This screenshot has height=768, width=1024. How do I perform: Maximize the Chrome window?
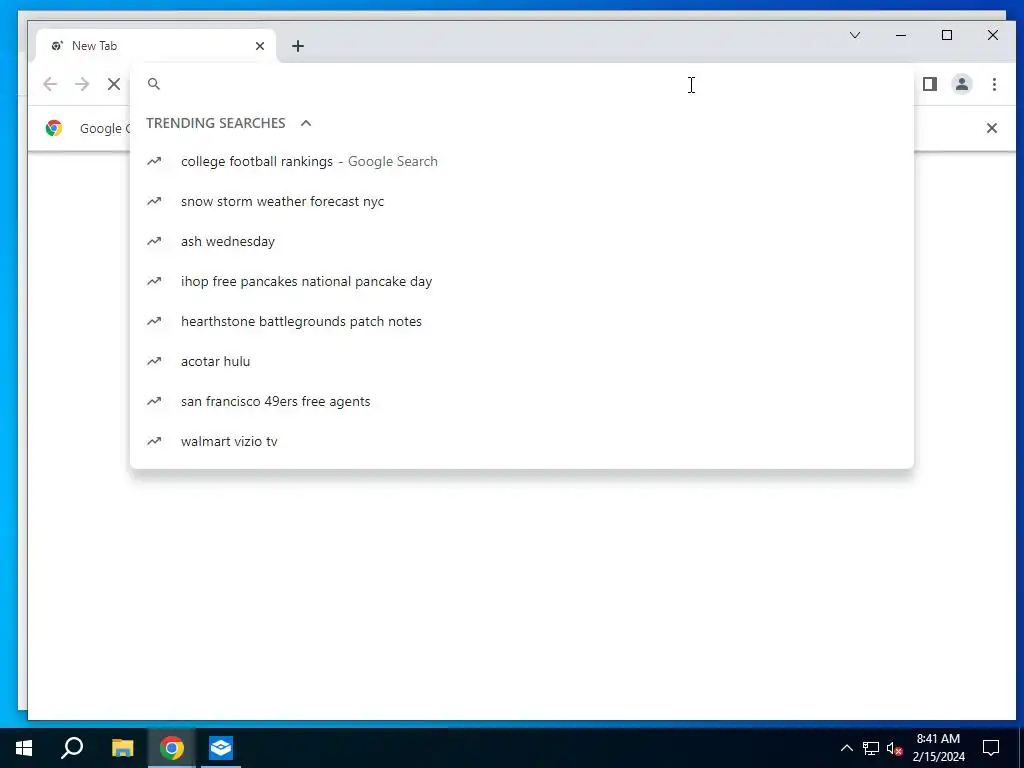pos(947,35)
